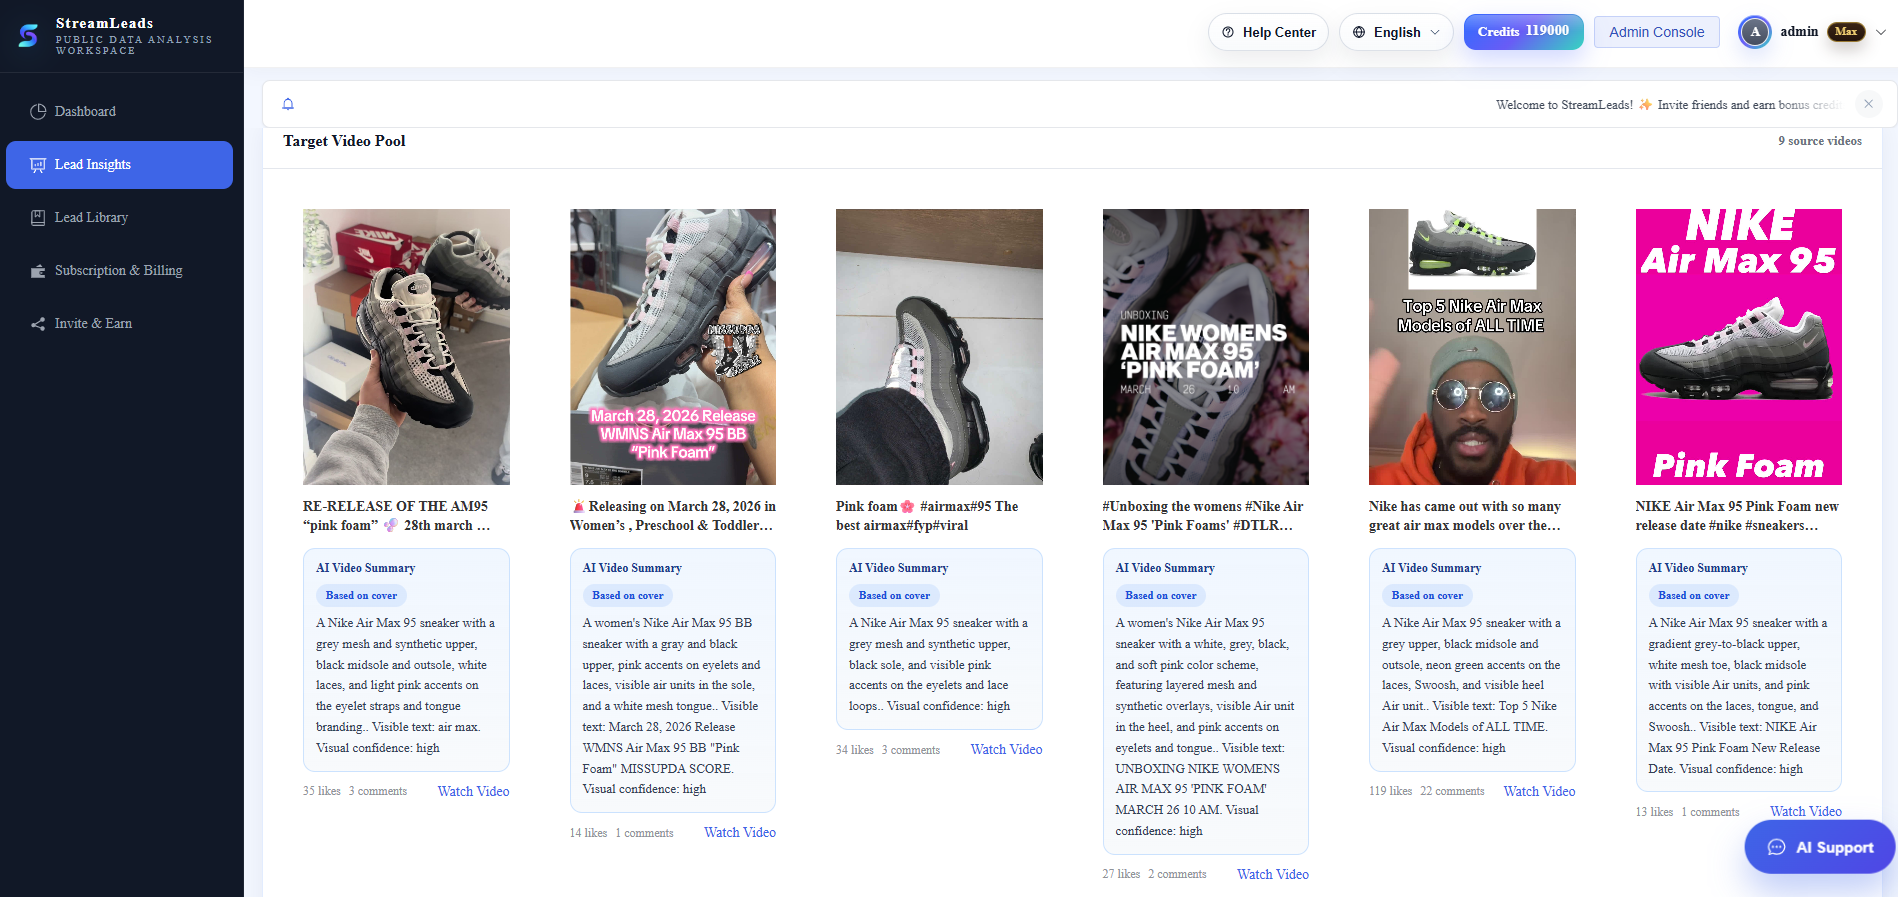
Task: Open Lead Library menu item
Action: 119,217
